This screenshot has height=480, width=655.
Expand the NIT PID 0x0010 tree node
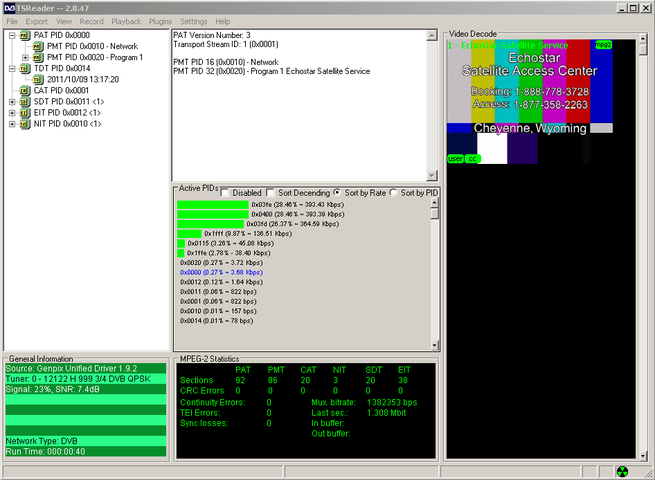tap(12, 124)
